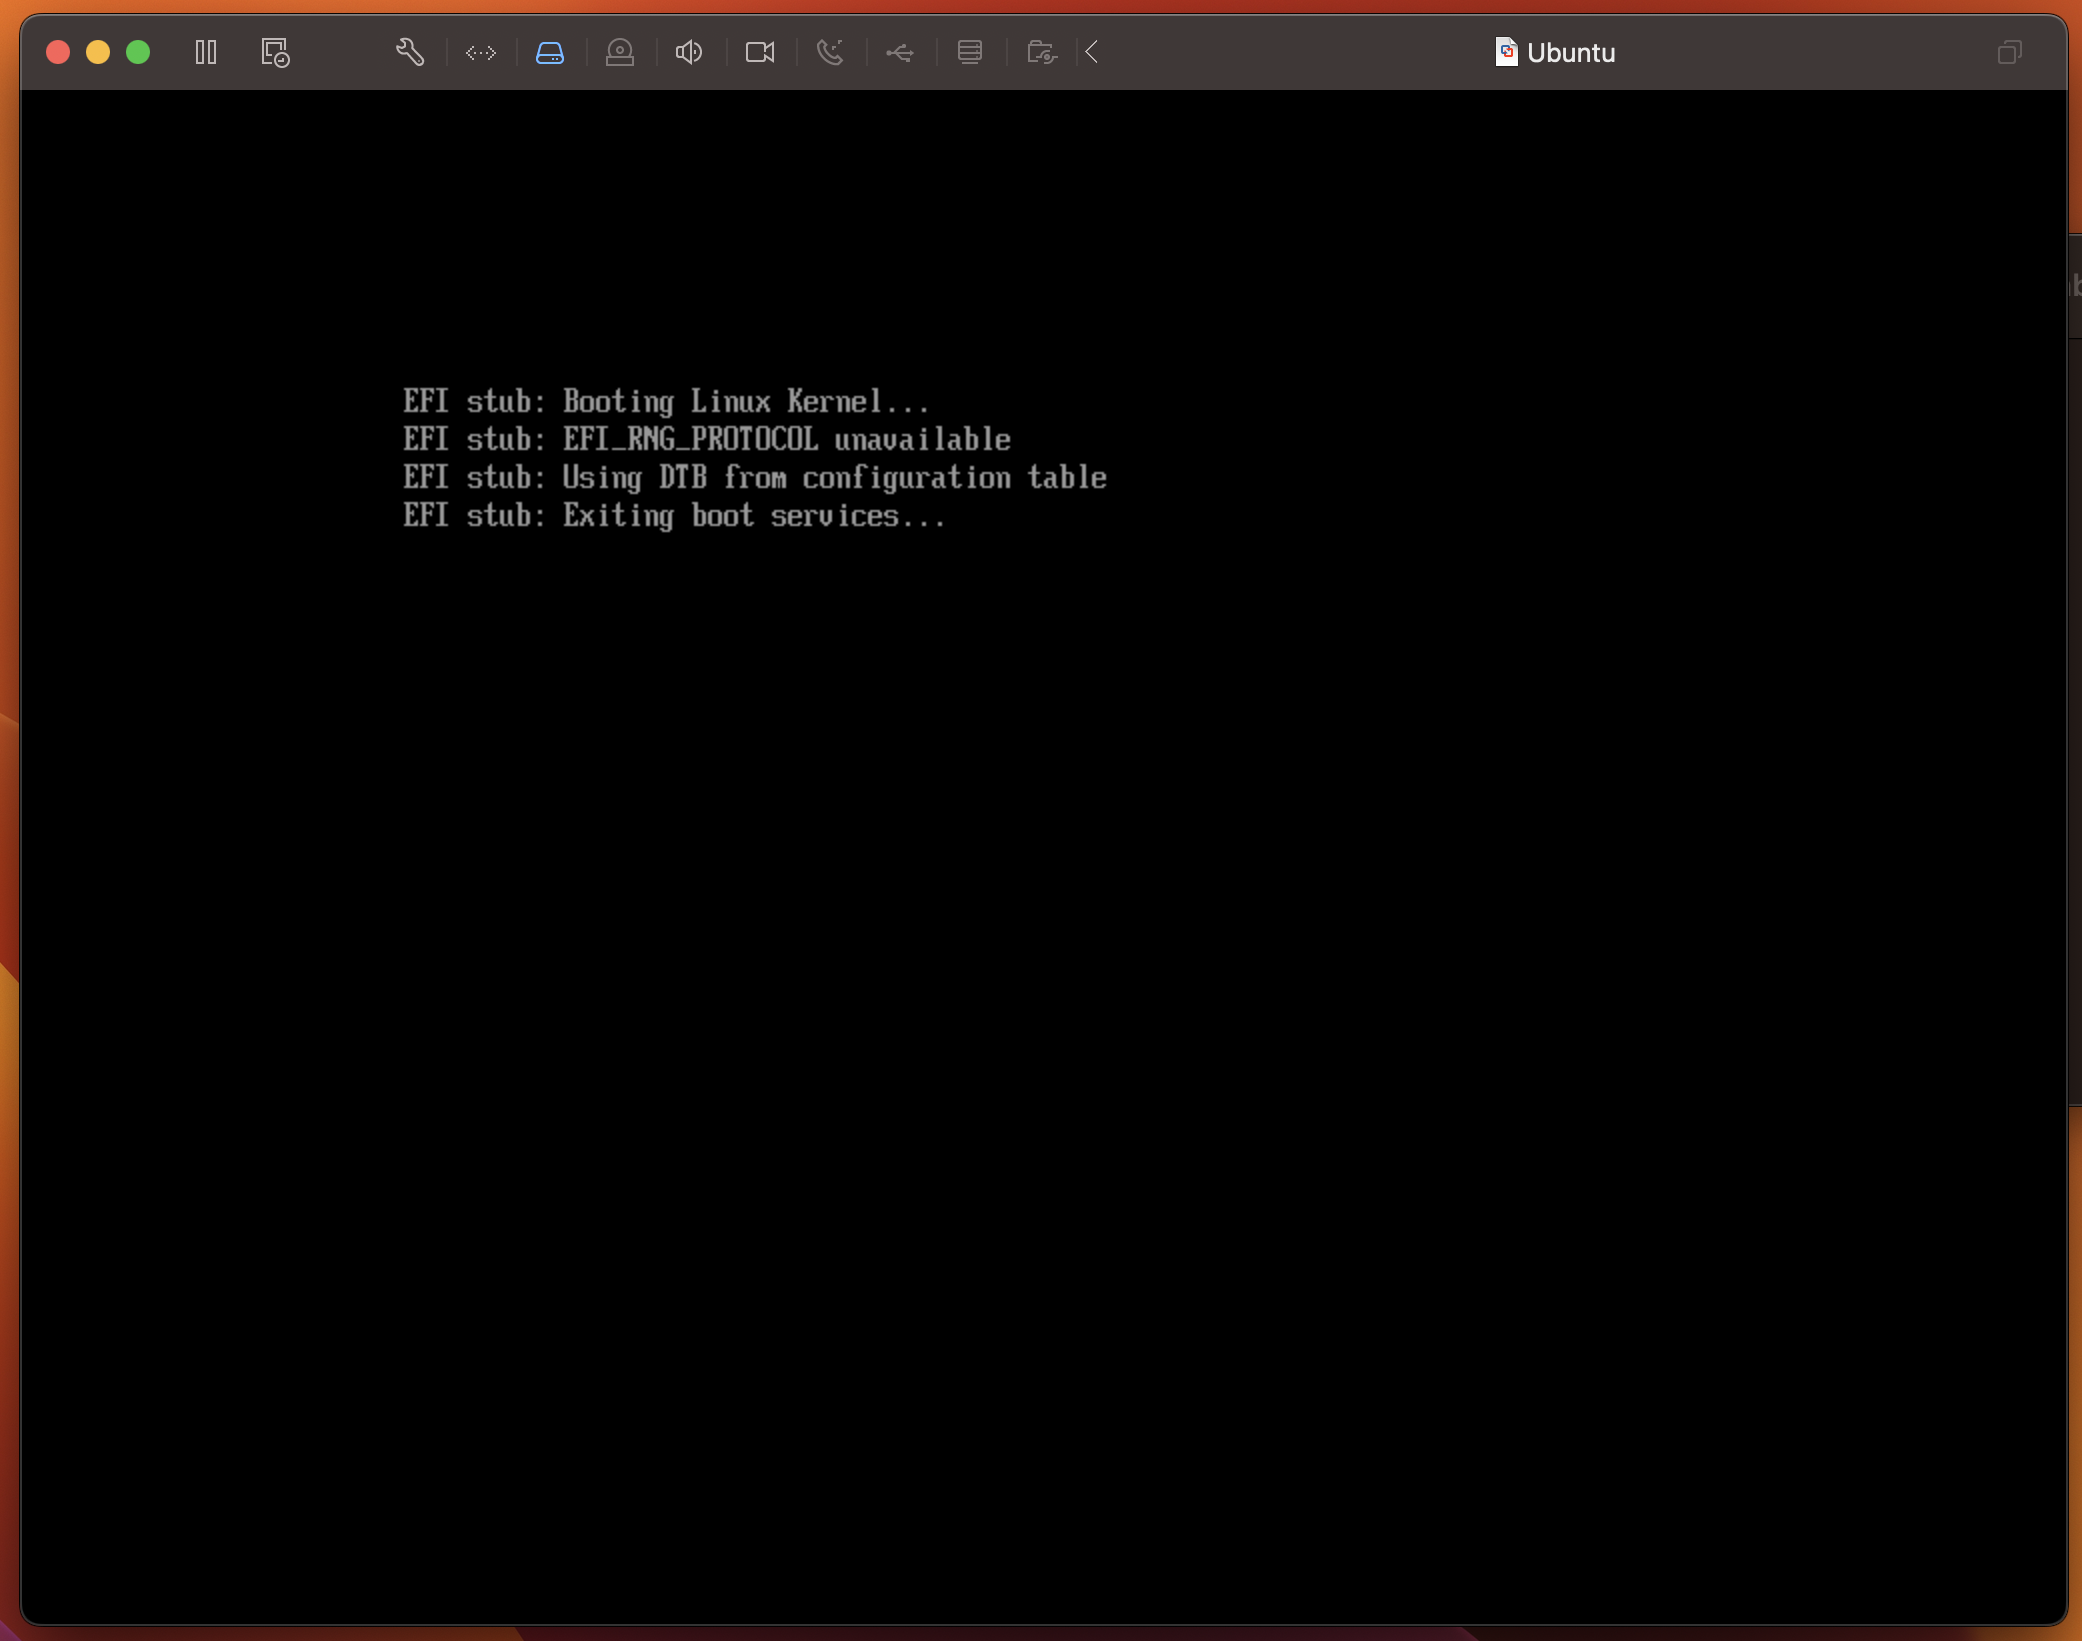Screen dimensions: 2082x1641
Task: Open the shared folders icon
Action: pos(1042,52)
